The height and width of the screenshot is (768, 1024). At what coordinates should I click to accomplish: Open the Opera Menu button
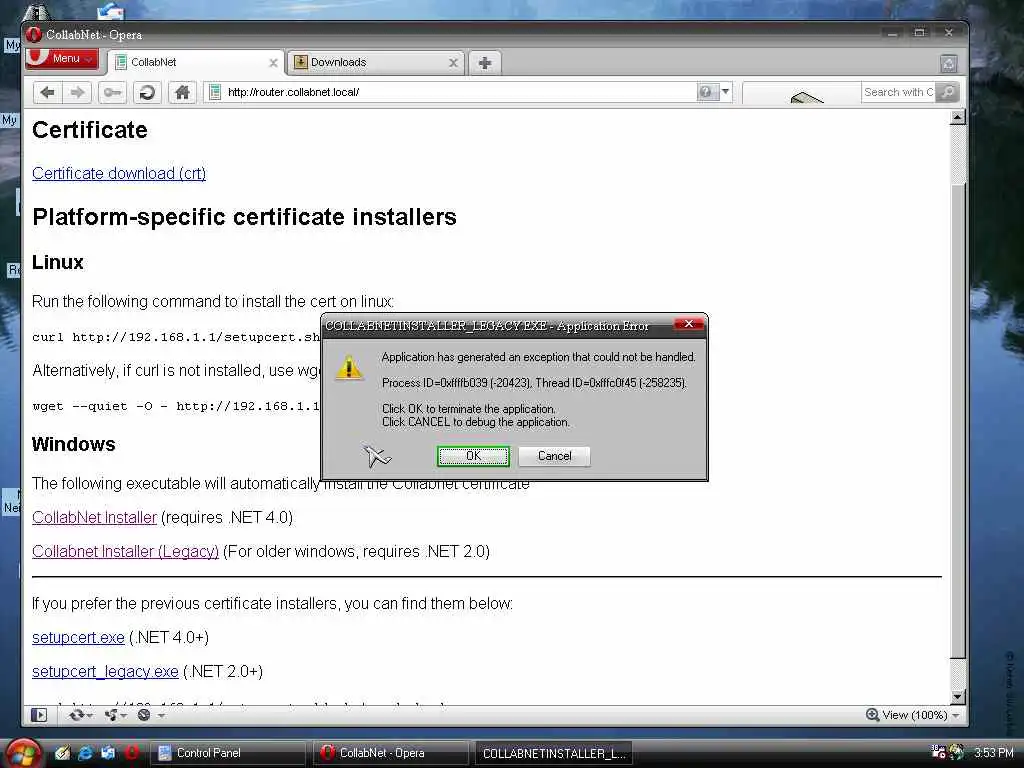(61, 59)
